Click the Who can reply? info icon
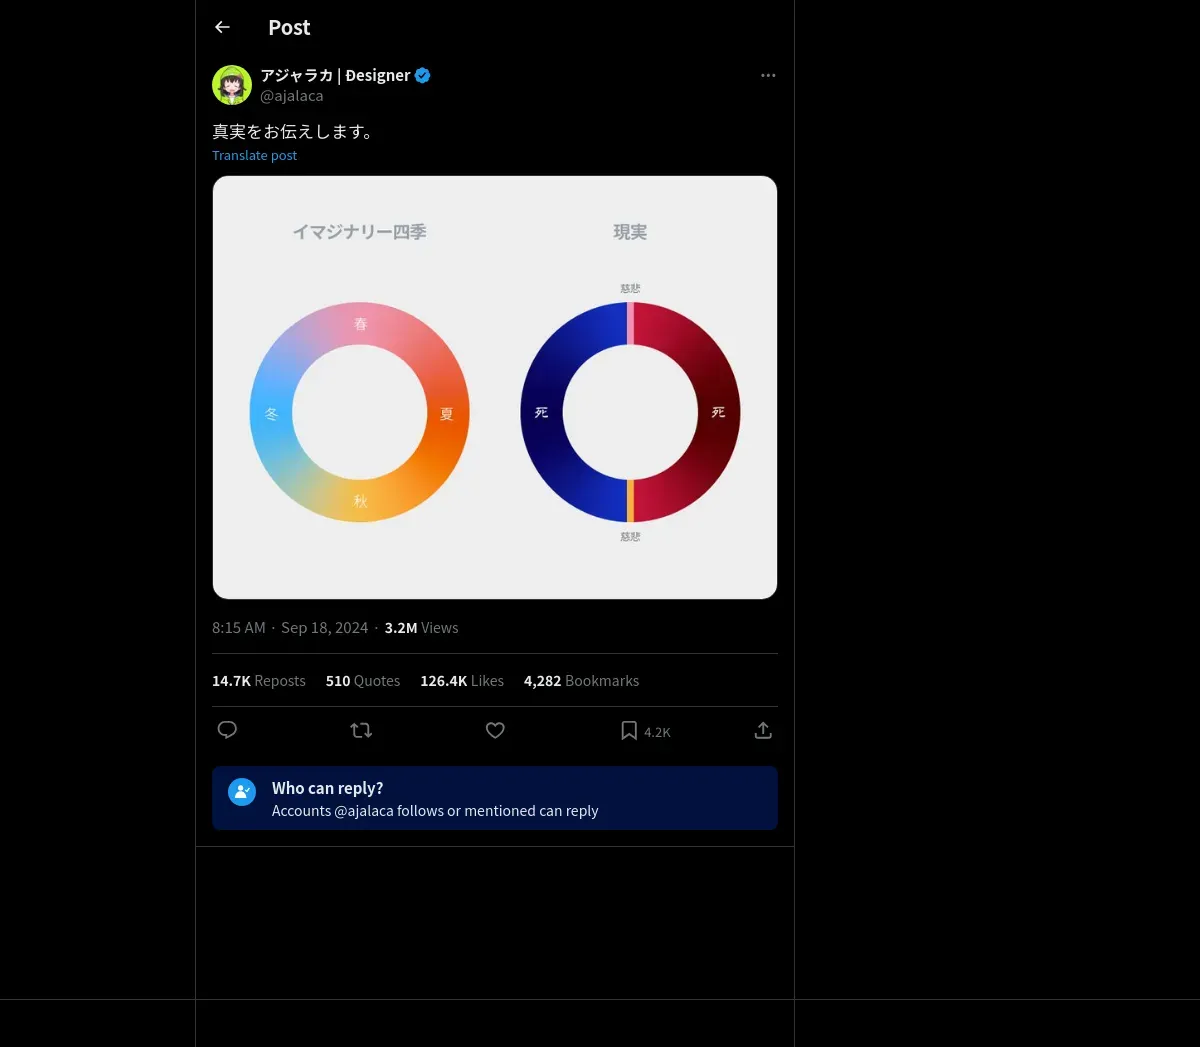This screenshot has height=1047, width=1200. 242,792
